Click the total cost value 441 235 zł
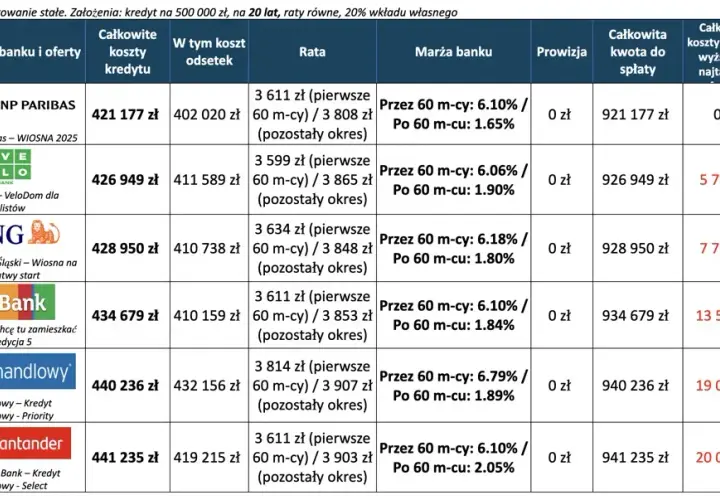 (125, 457)
